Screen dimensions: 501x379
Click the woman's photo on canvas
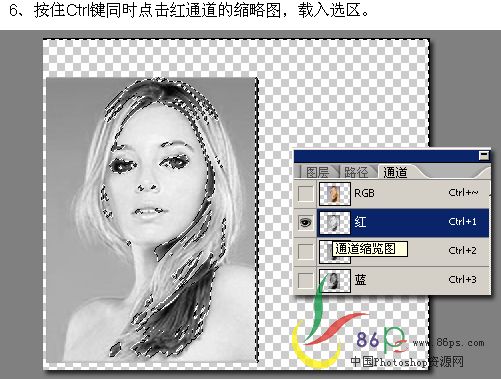pyautogui.click(x=152, y=220)
